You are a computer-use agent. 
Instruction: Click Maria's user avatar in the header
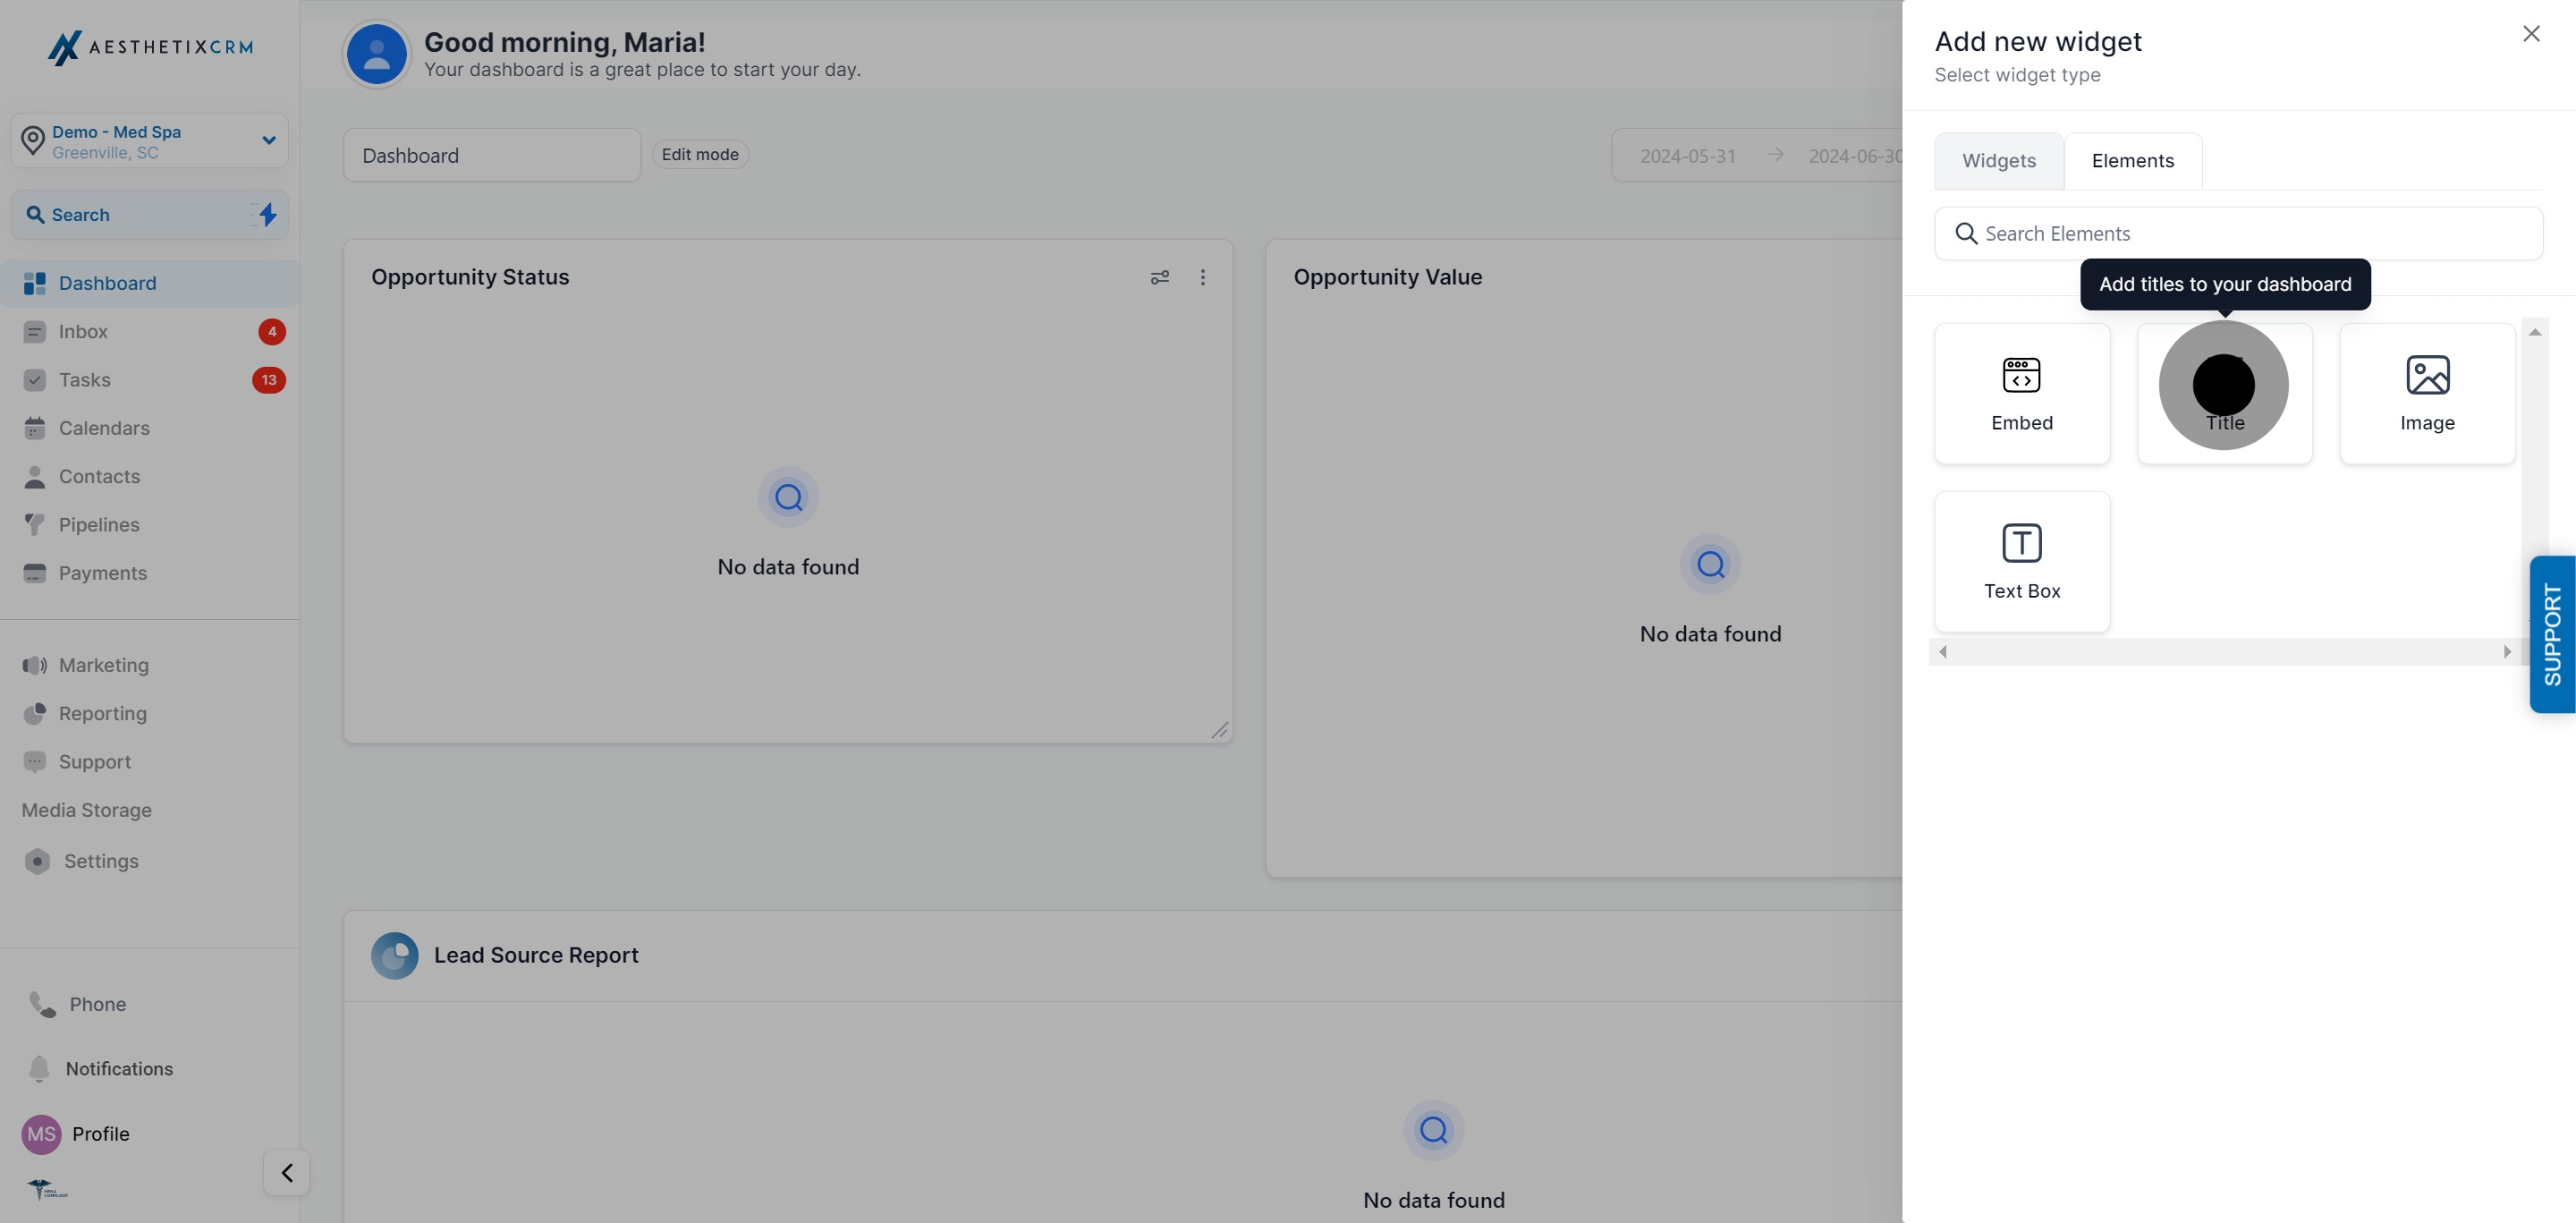[x=377, y=54]
